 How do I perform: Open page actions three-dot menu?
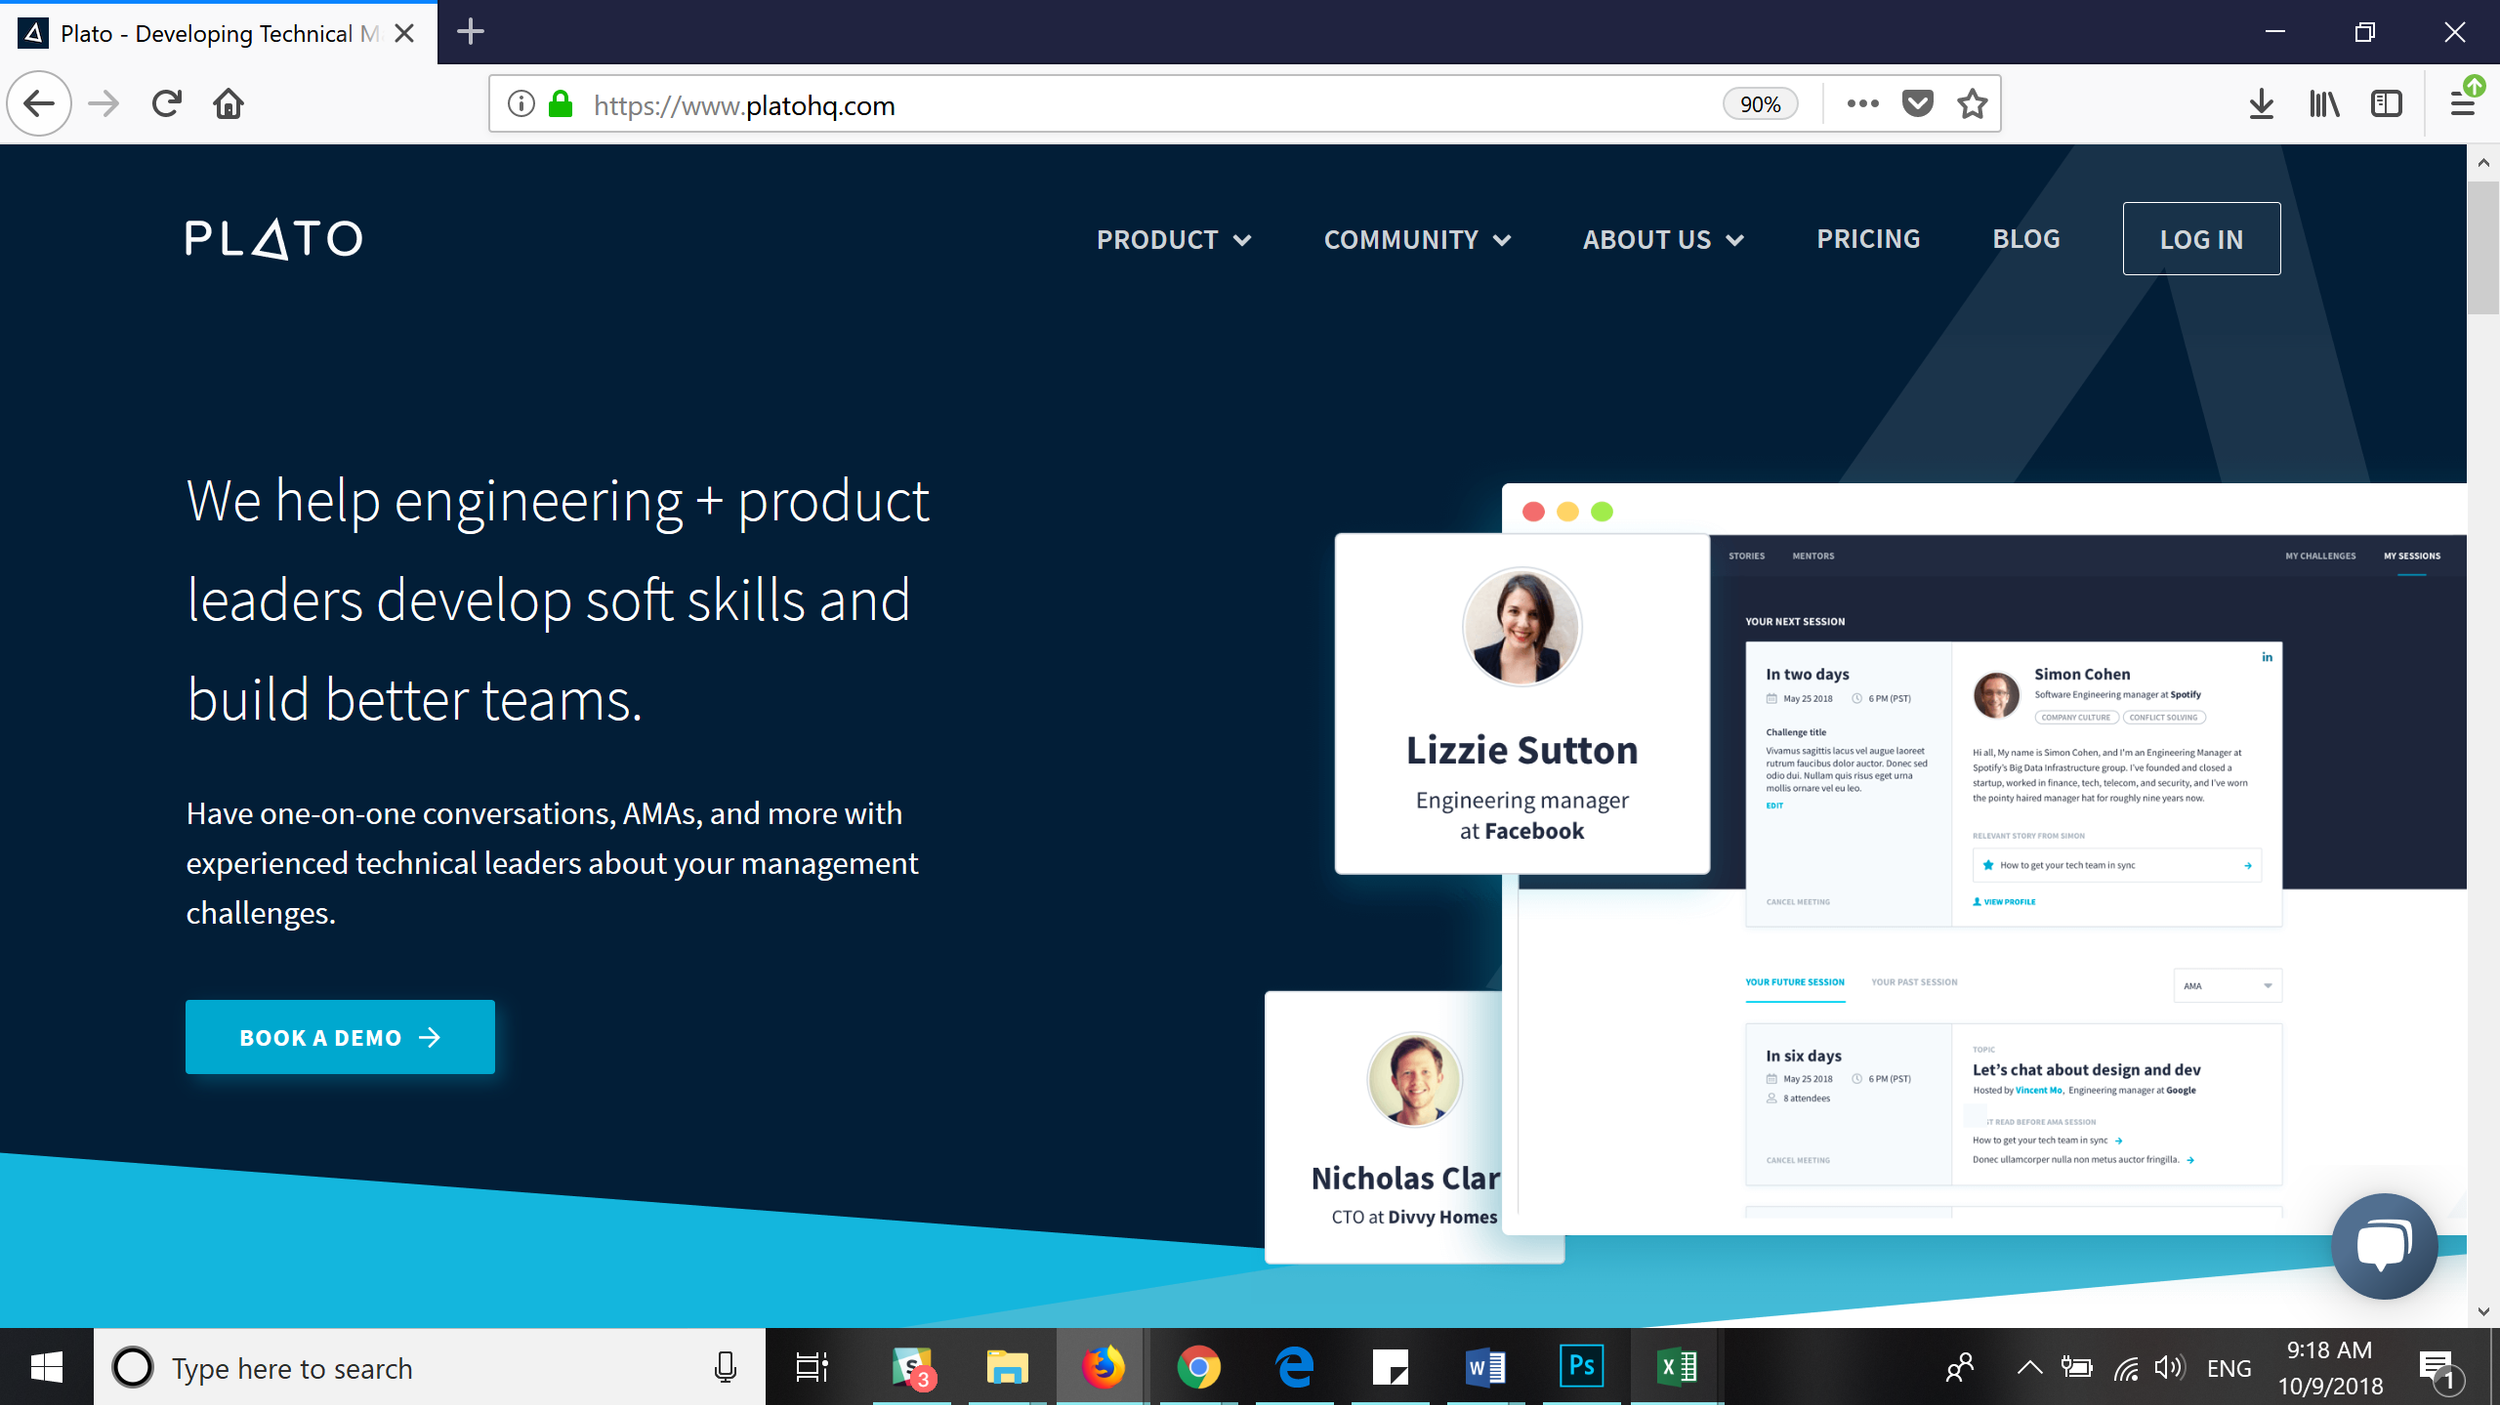pos(1862,104)
